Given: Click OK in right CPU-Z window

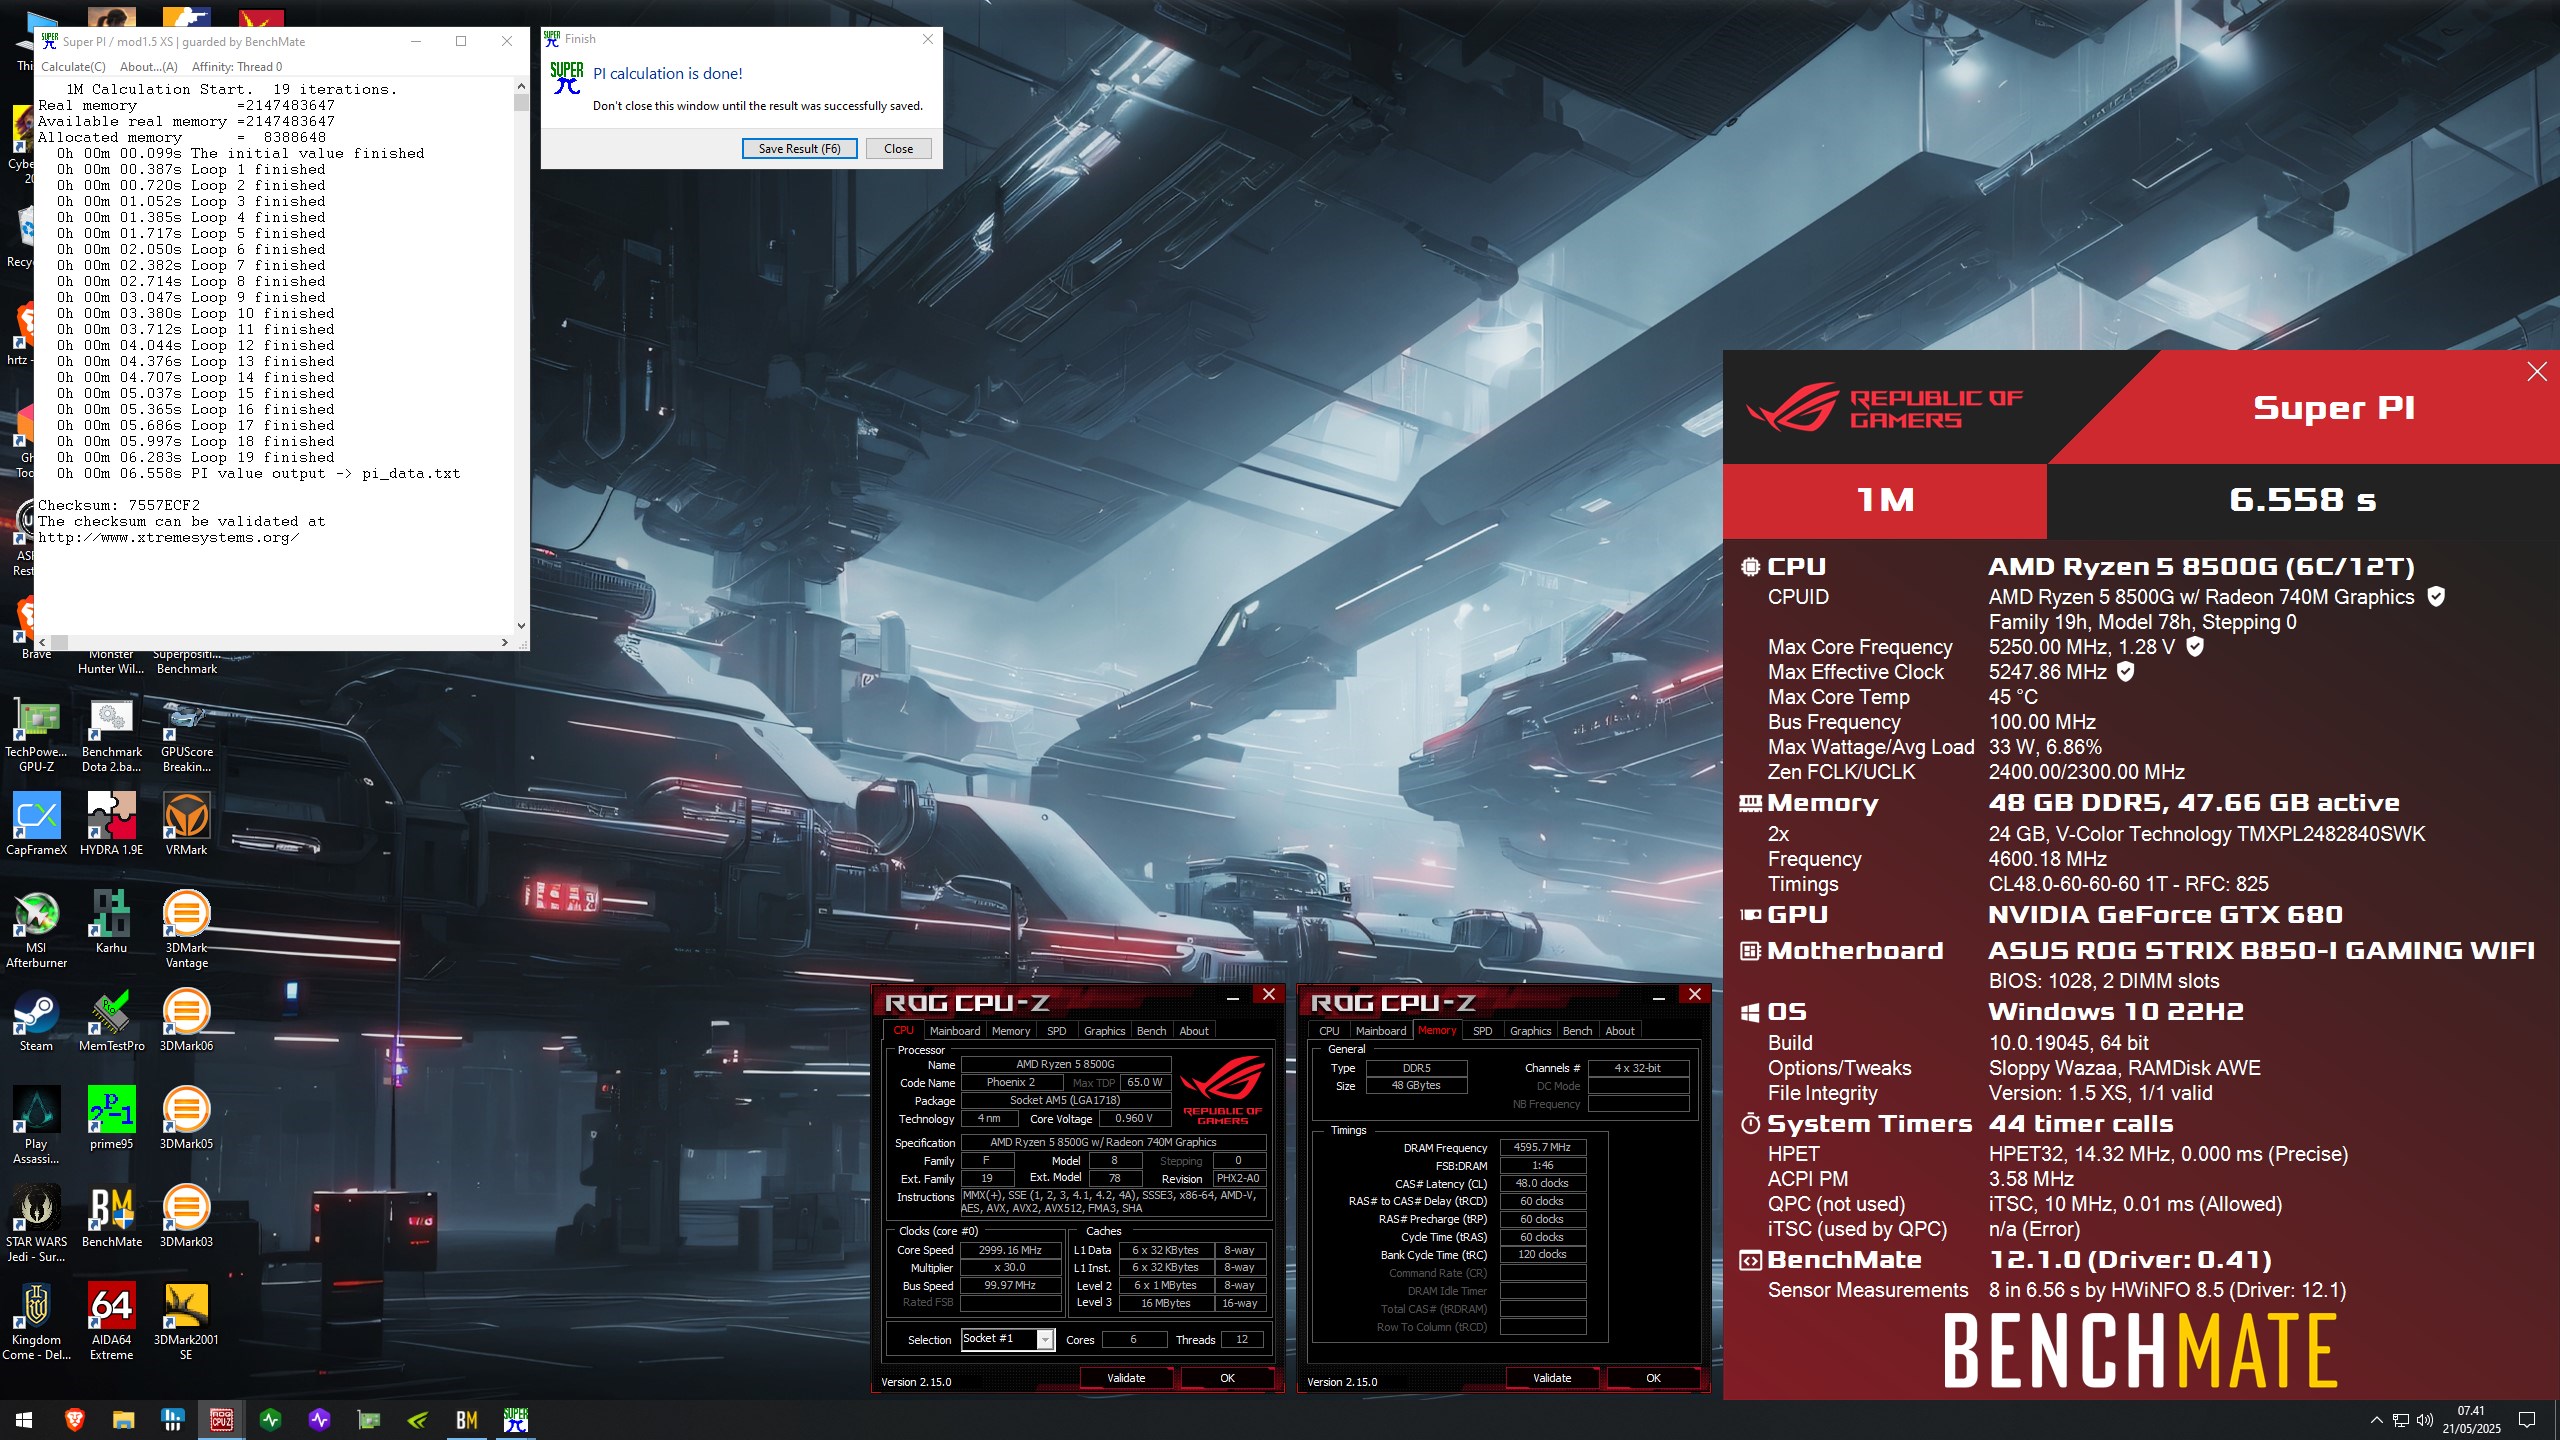Looking at the screenshot, I should tap(1653, 1378).
